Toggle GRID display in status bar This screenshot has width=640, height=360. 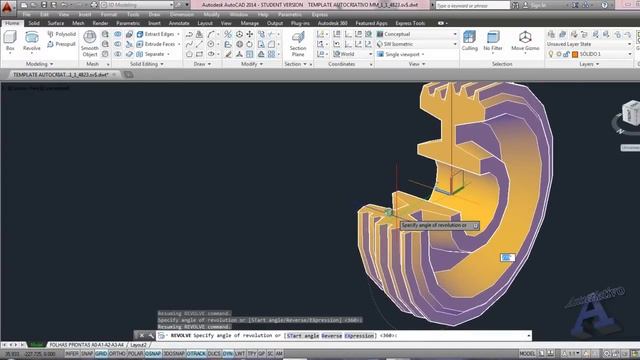(101, 353)
